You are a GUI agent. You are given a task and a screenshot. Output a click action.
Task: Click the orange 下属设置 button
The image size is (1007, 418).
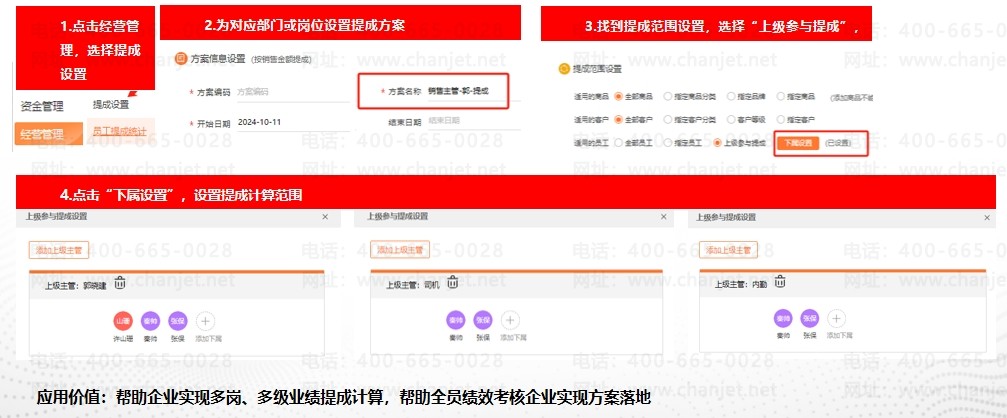click(x=798, y=143)
